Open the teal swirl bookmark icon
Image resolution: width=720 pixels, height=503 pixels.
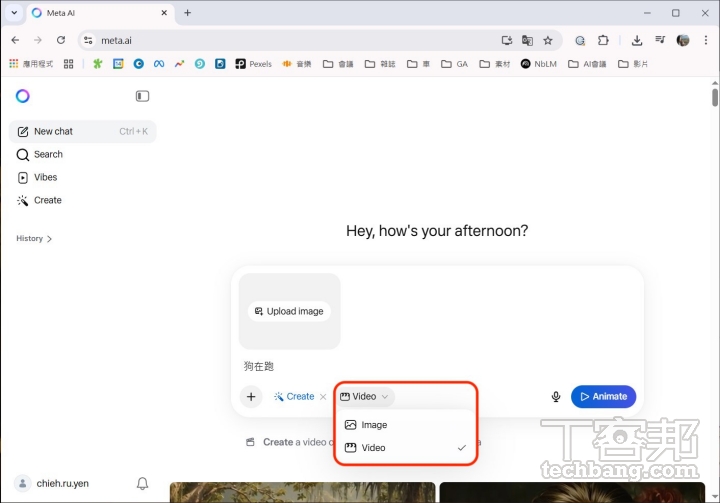tap(199, 64)
